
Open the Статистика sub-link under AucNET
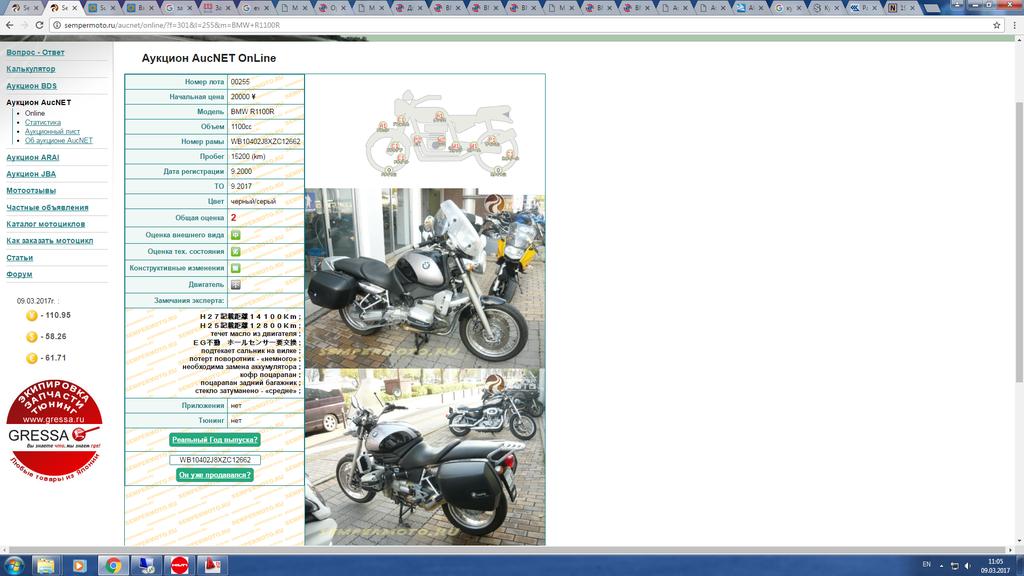tap(43, 122)
